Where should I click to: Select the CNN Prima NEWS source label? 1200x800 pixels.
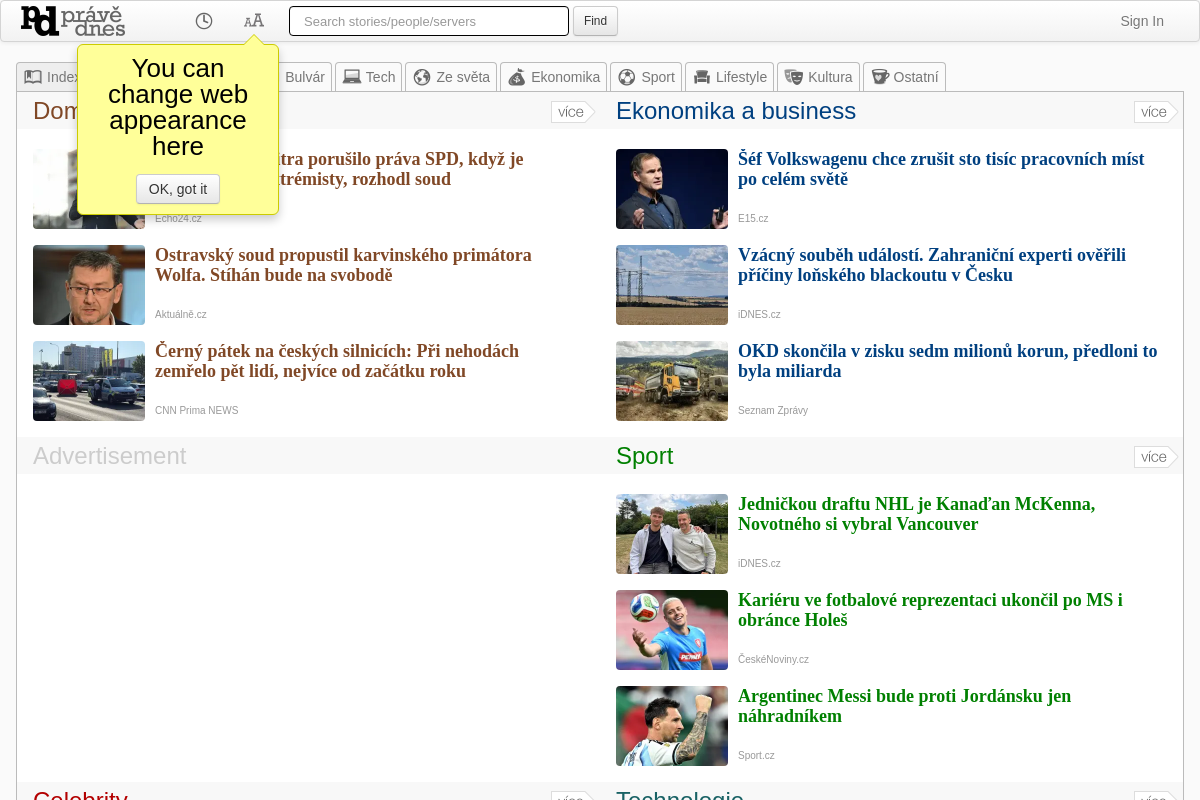[x=197, y=410]
